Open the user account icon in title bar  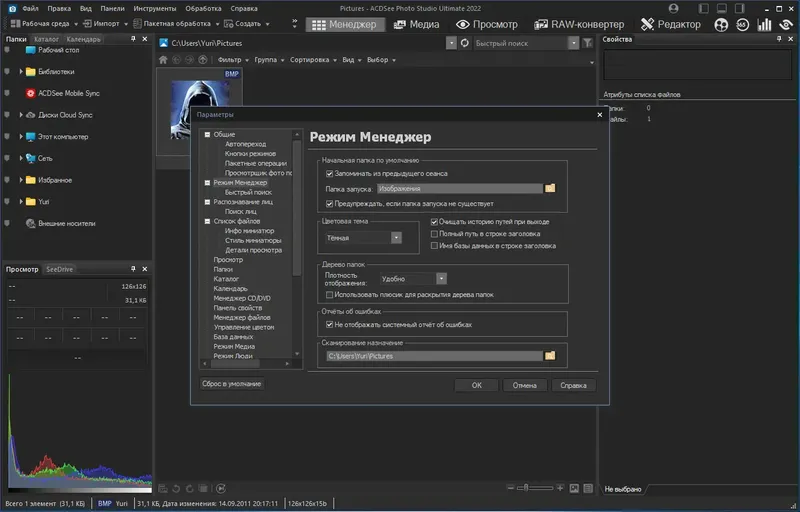click(x=673, y=8)
